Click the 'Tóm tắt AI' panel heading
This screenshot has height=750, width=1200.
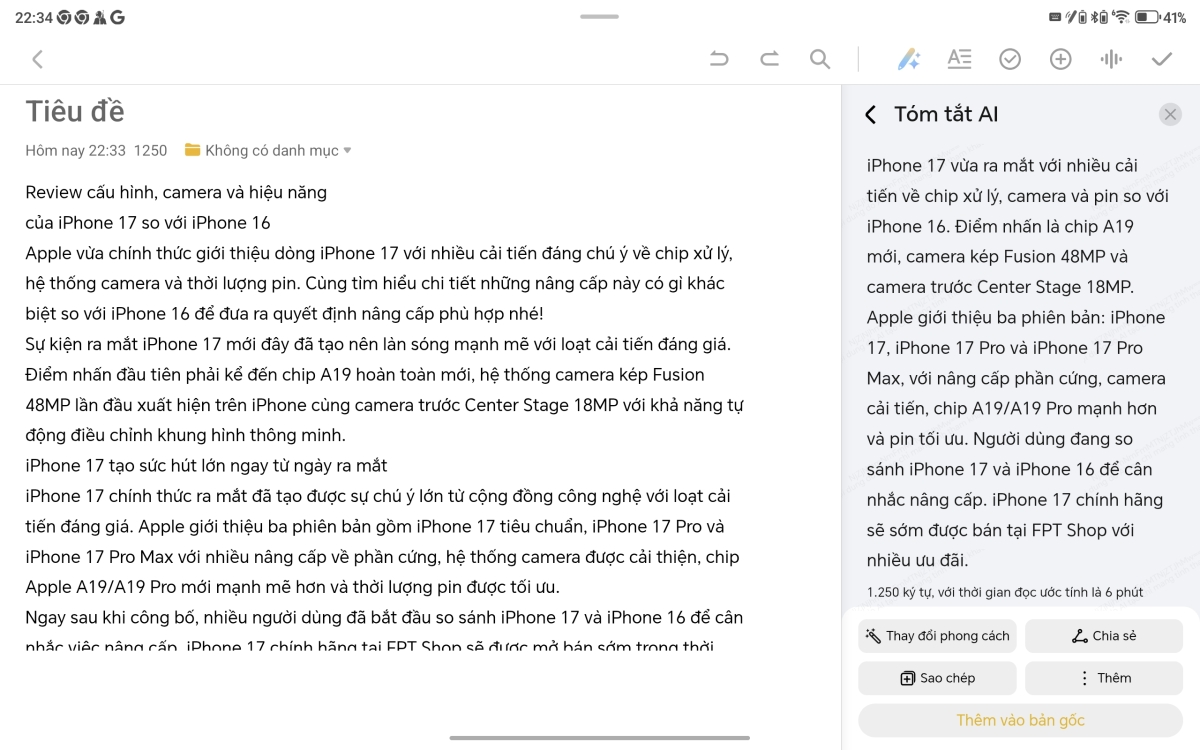946,115
